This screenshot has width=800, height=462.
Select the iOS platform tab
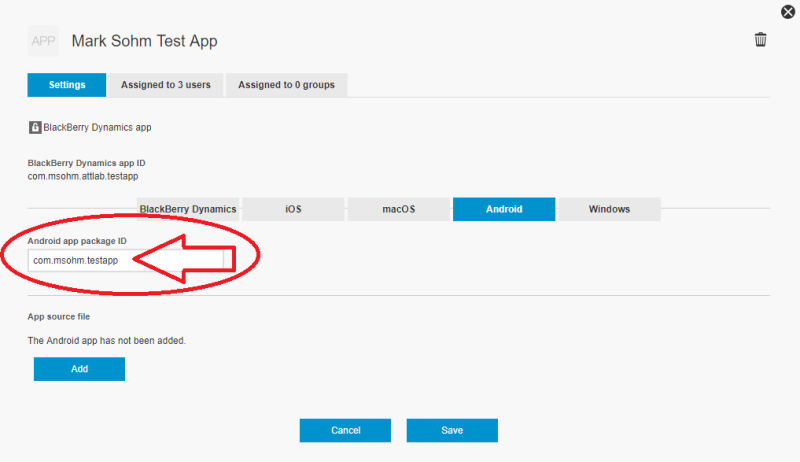293,209
